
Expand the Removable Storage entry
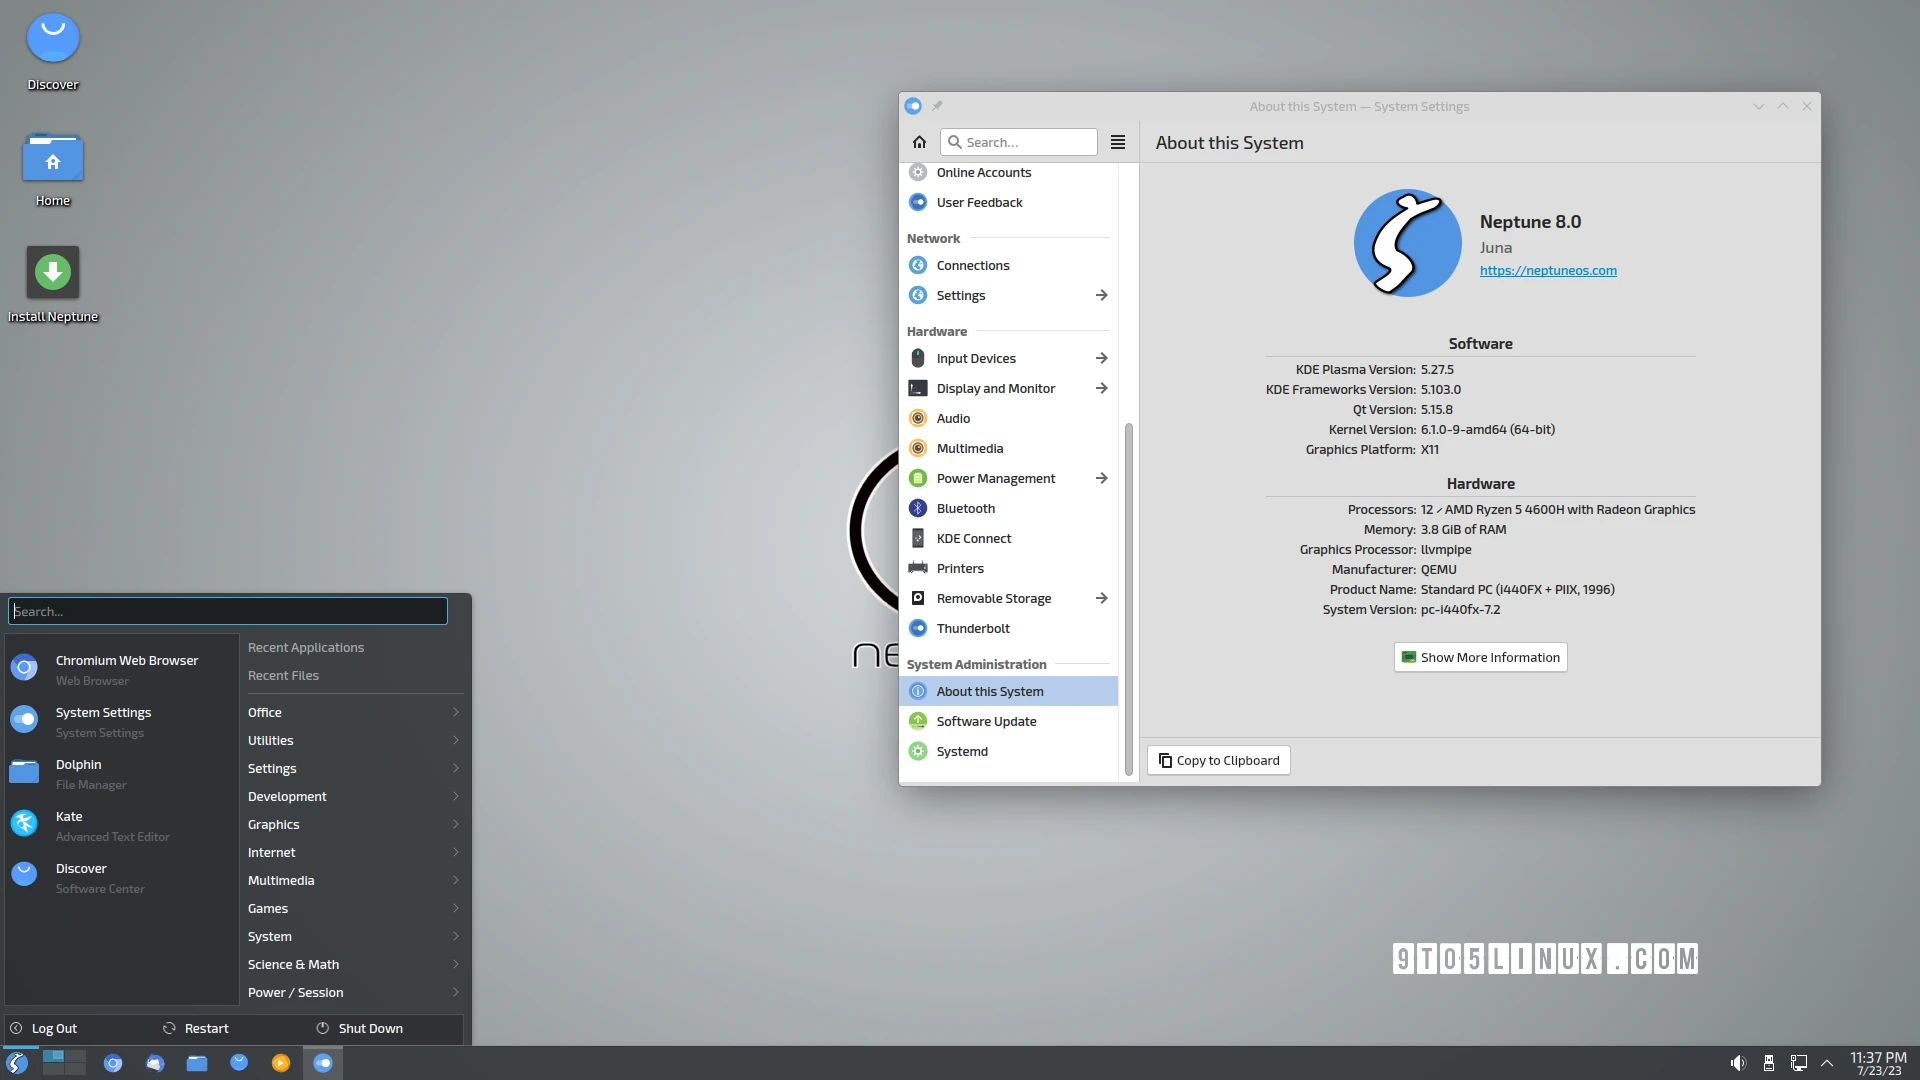tap(1100, 598)
